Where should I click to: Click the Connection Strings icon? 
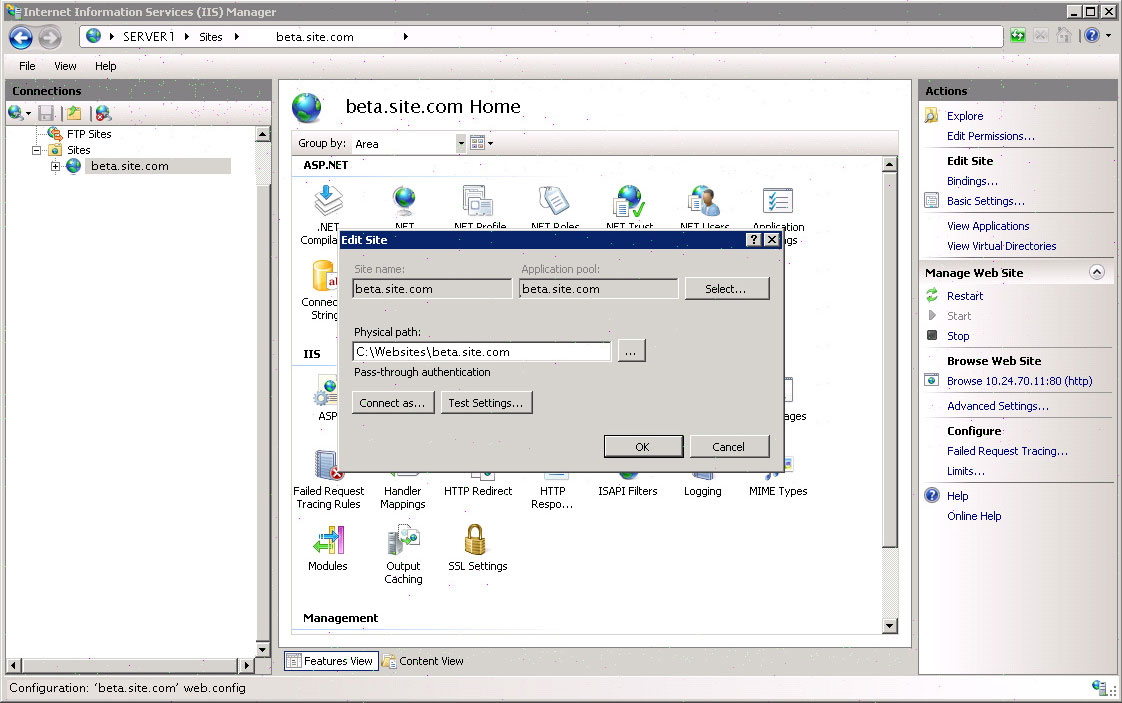tap(323, 276)
